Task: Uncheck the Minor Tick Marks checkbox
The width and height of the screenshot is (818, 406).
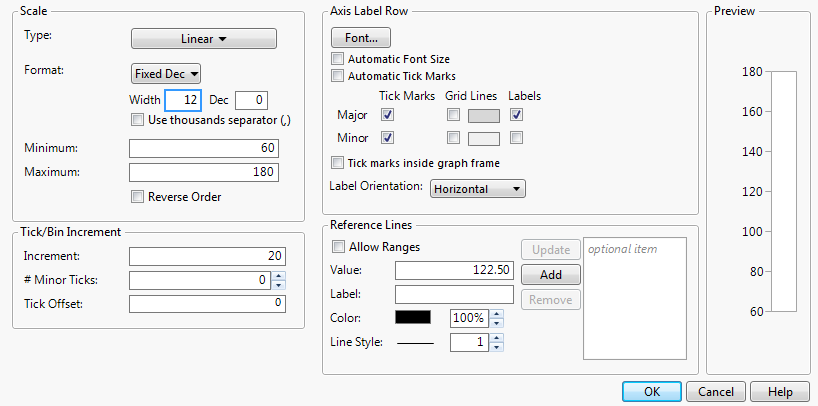Action: (388, 137)
